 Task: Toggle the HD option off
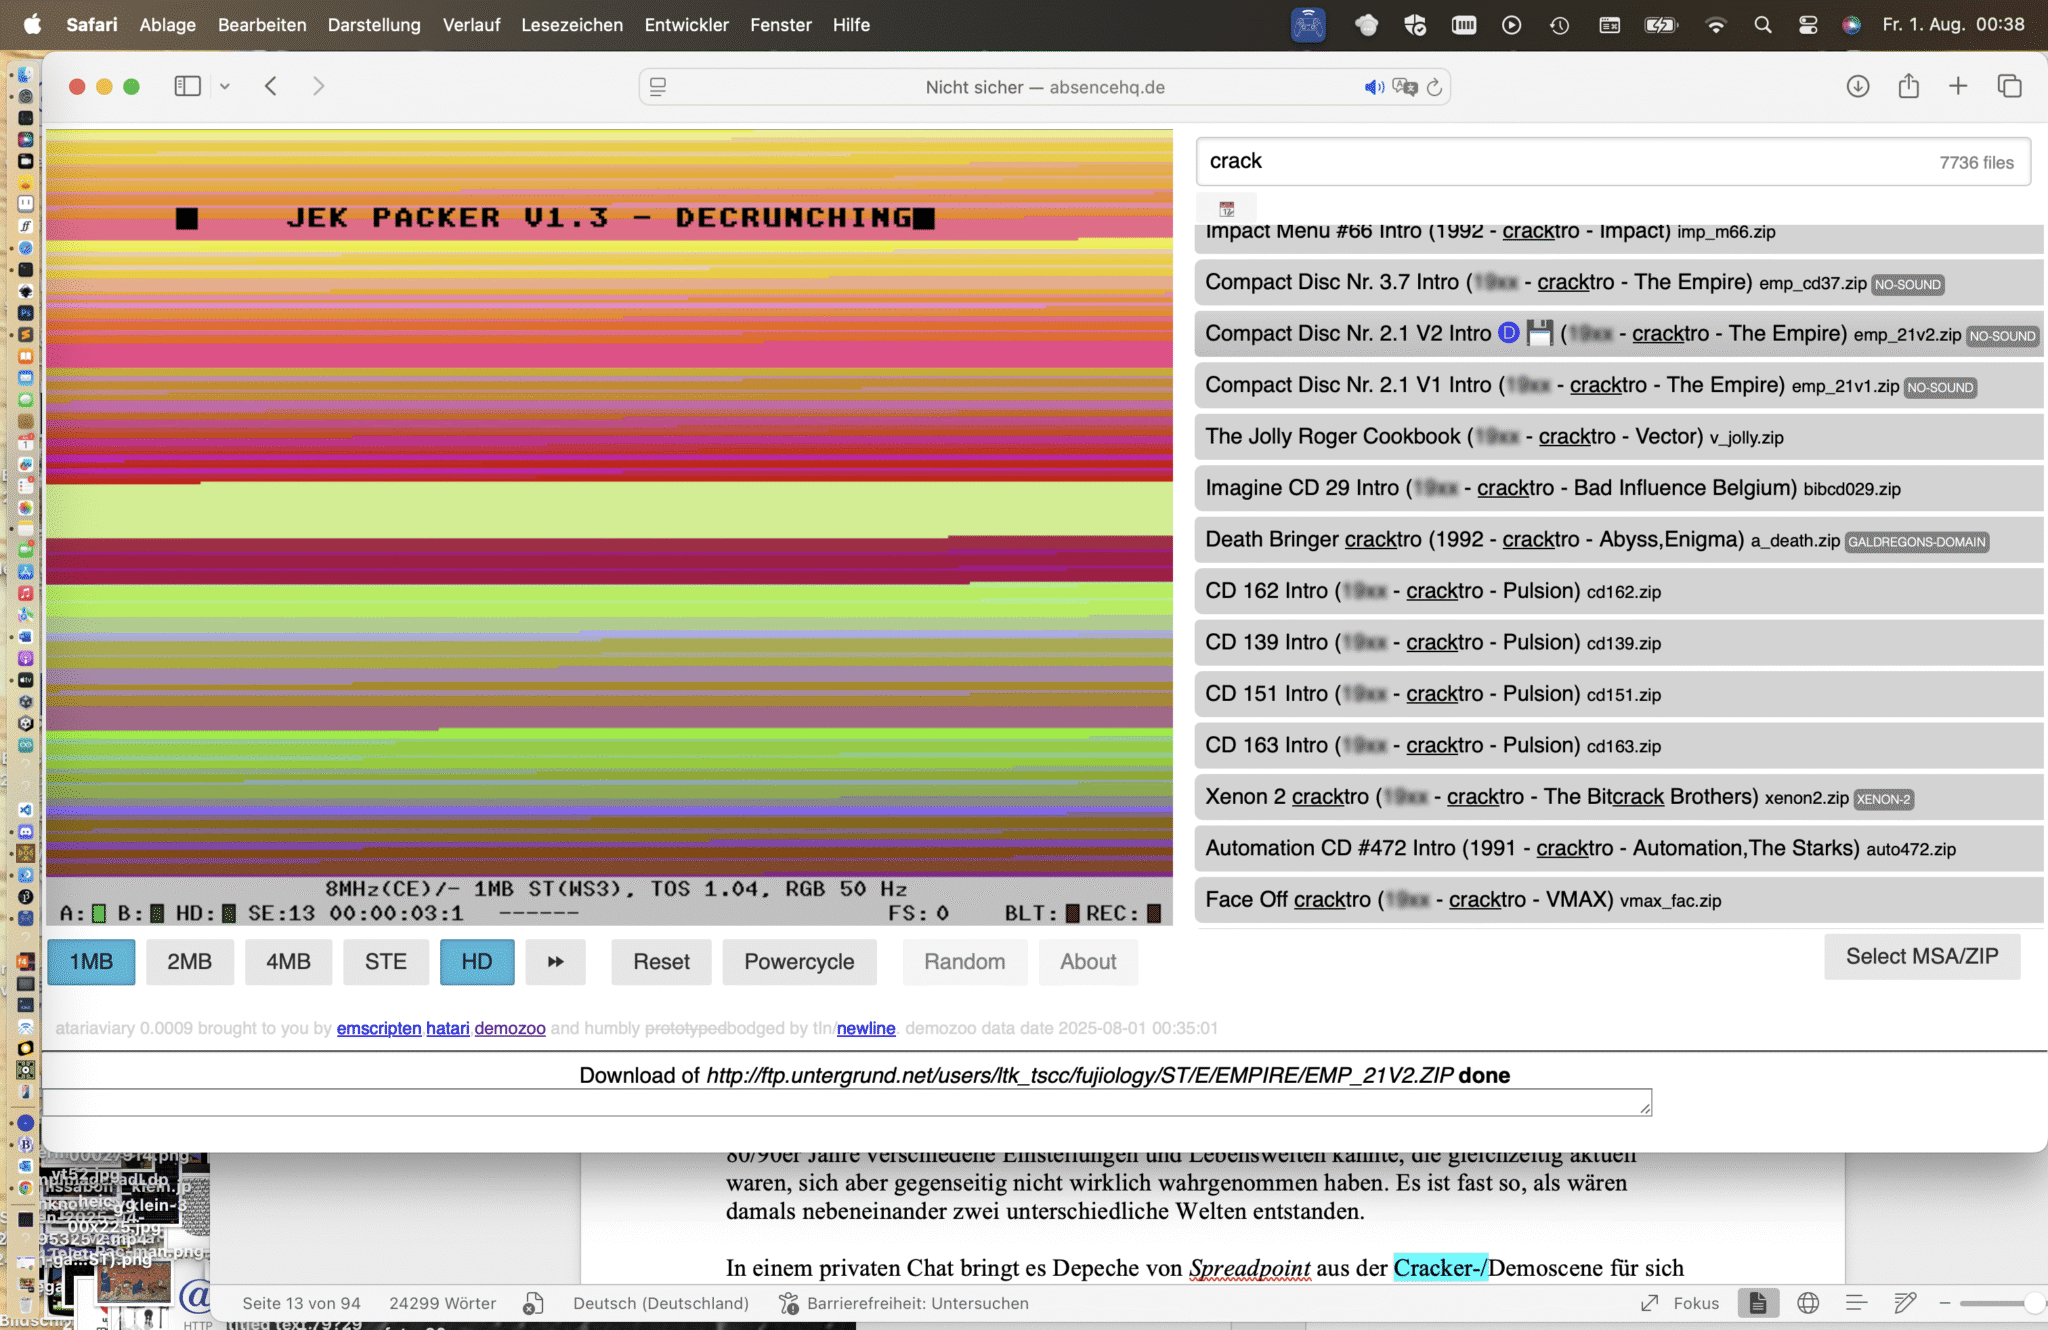(x=477, y=961)
